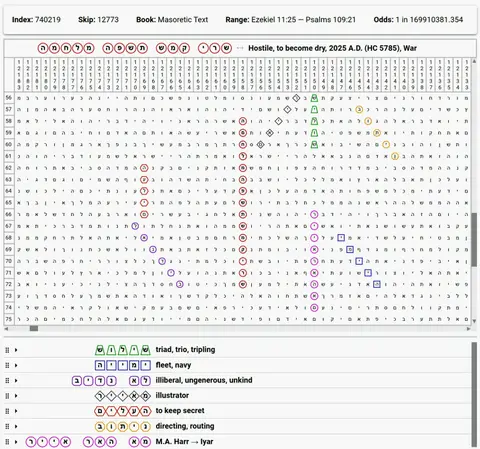Click the 'M.A. Harr → Iyar' label
Viewport: 480px width, 449px height.
click(x=184, y=442)
